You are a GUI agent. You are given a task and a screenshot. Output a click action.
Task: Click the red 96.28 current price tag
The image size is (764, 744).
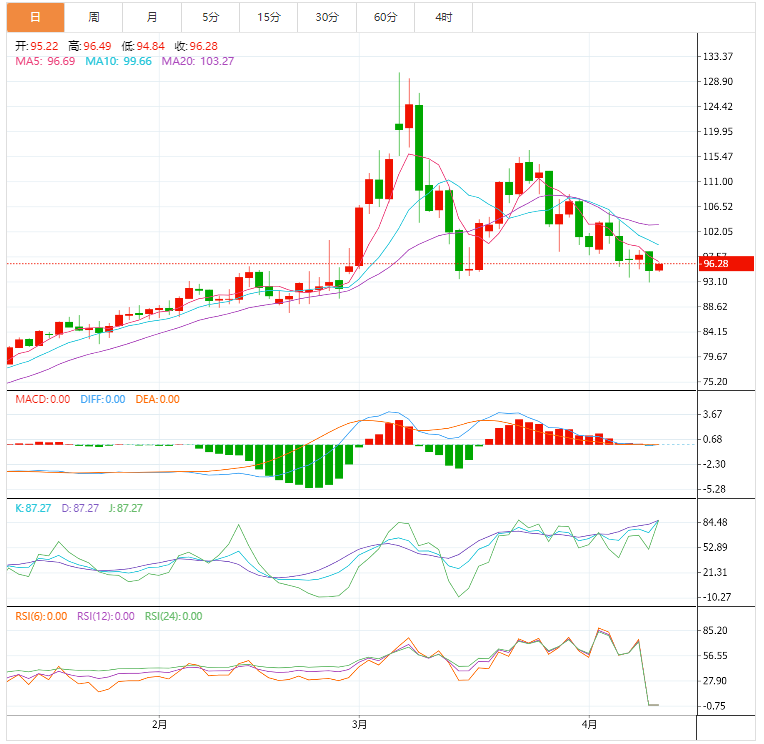pos(714,264)
